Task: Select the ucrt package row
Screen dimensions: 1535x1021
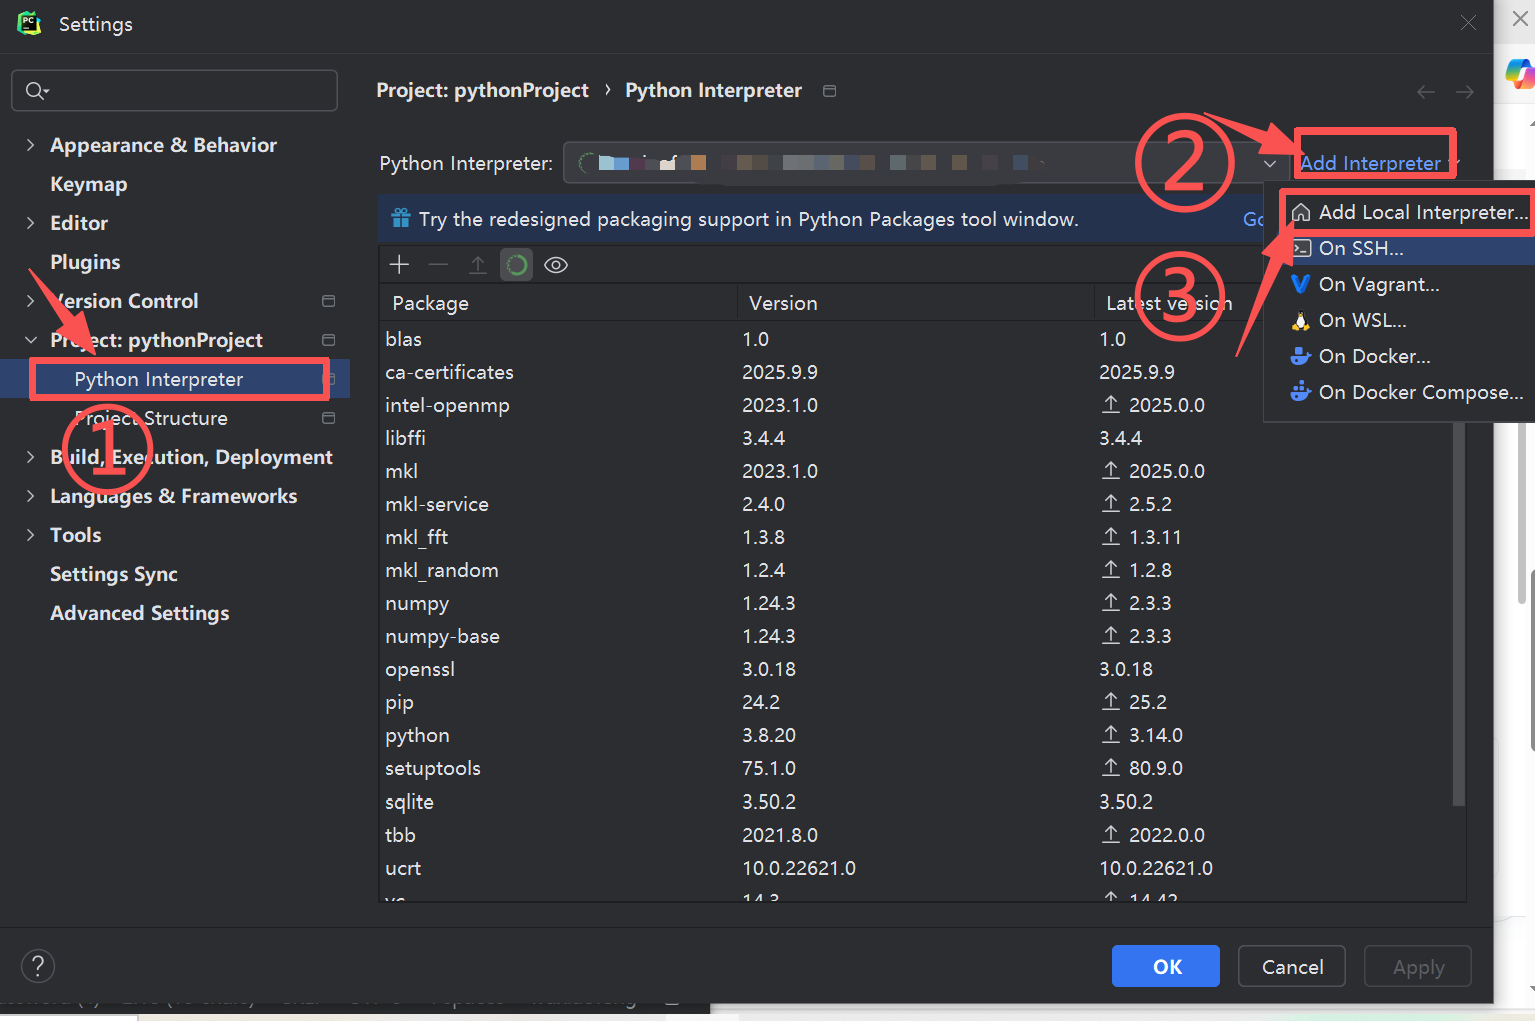Action: 915,868
